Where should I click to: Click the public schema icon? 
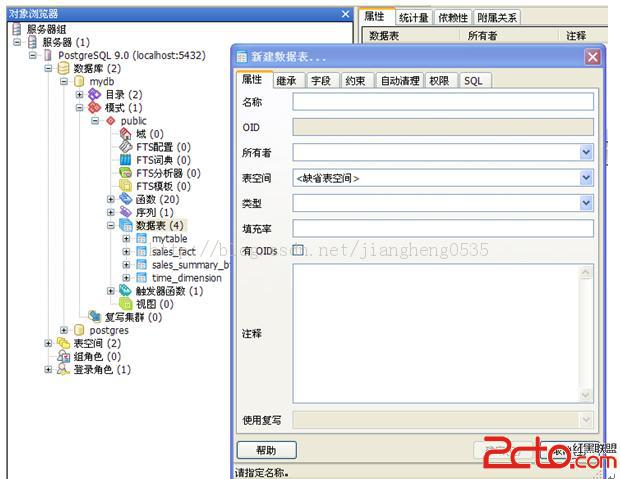point(110,120)
